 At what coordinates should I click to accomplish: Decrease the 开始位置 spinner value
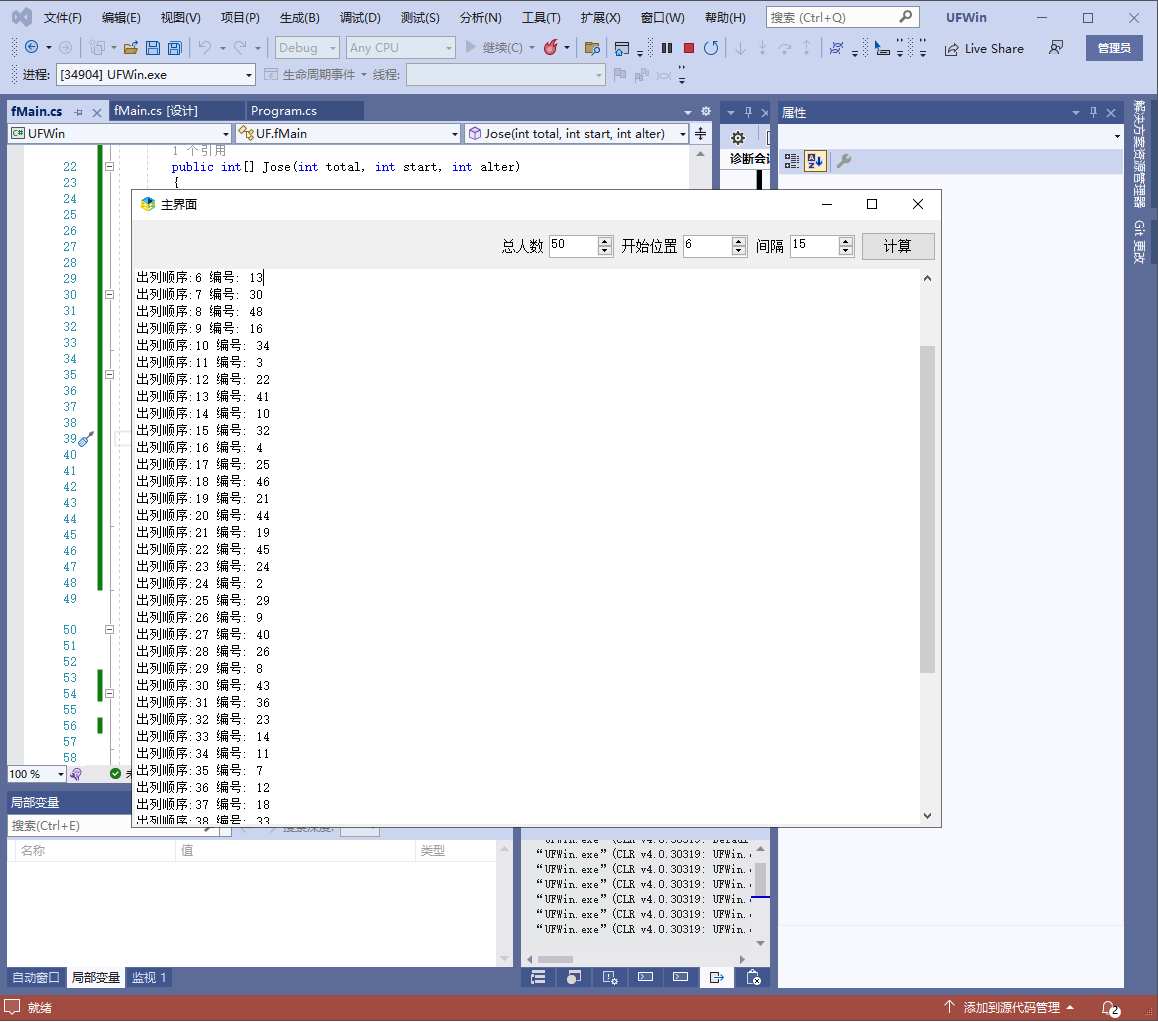739,251
